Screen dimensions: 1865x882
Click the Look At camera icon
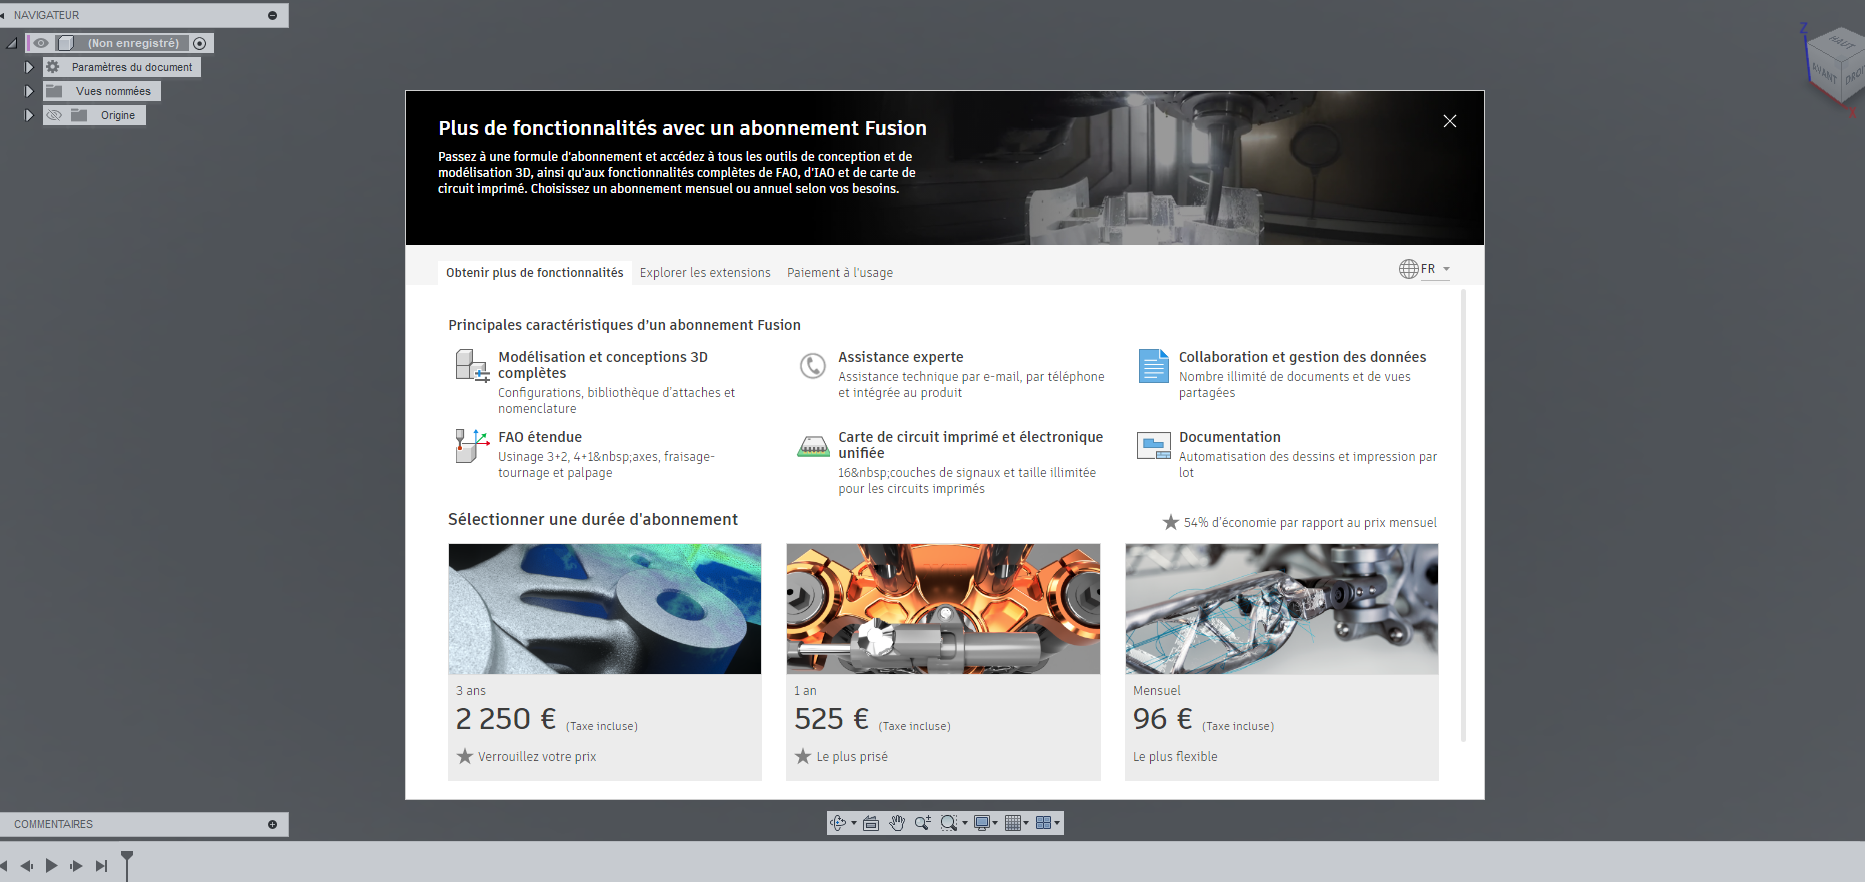871,823
